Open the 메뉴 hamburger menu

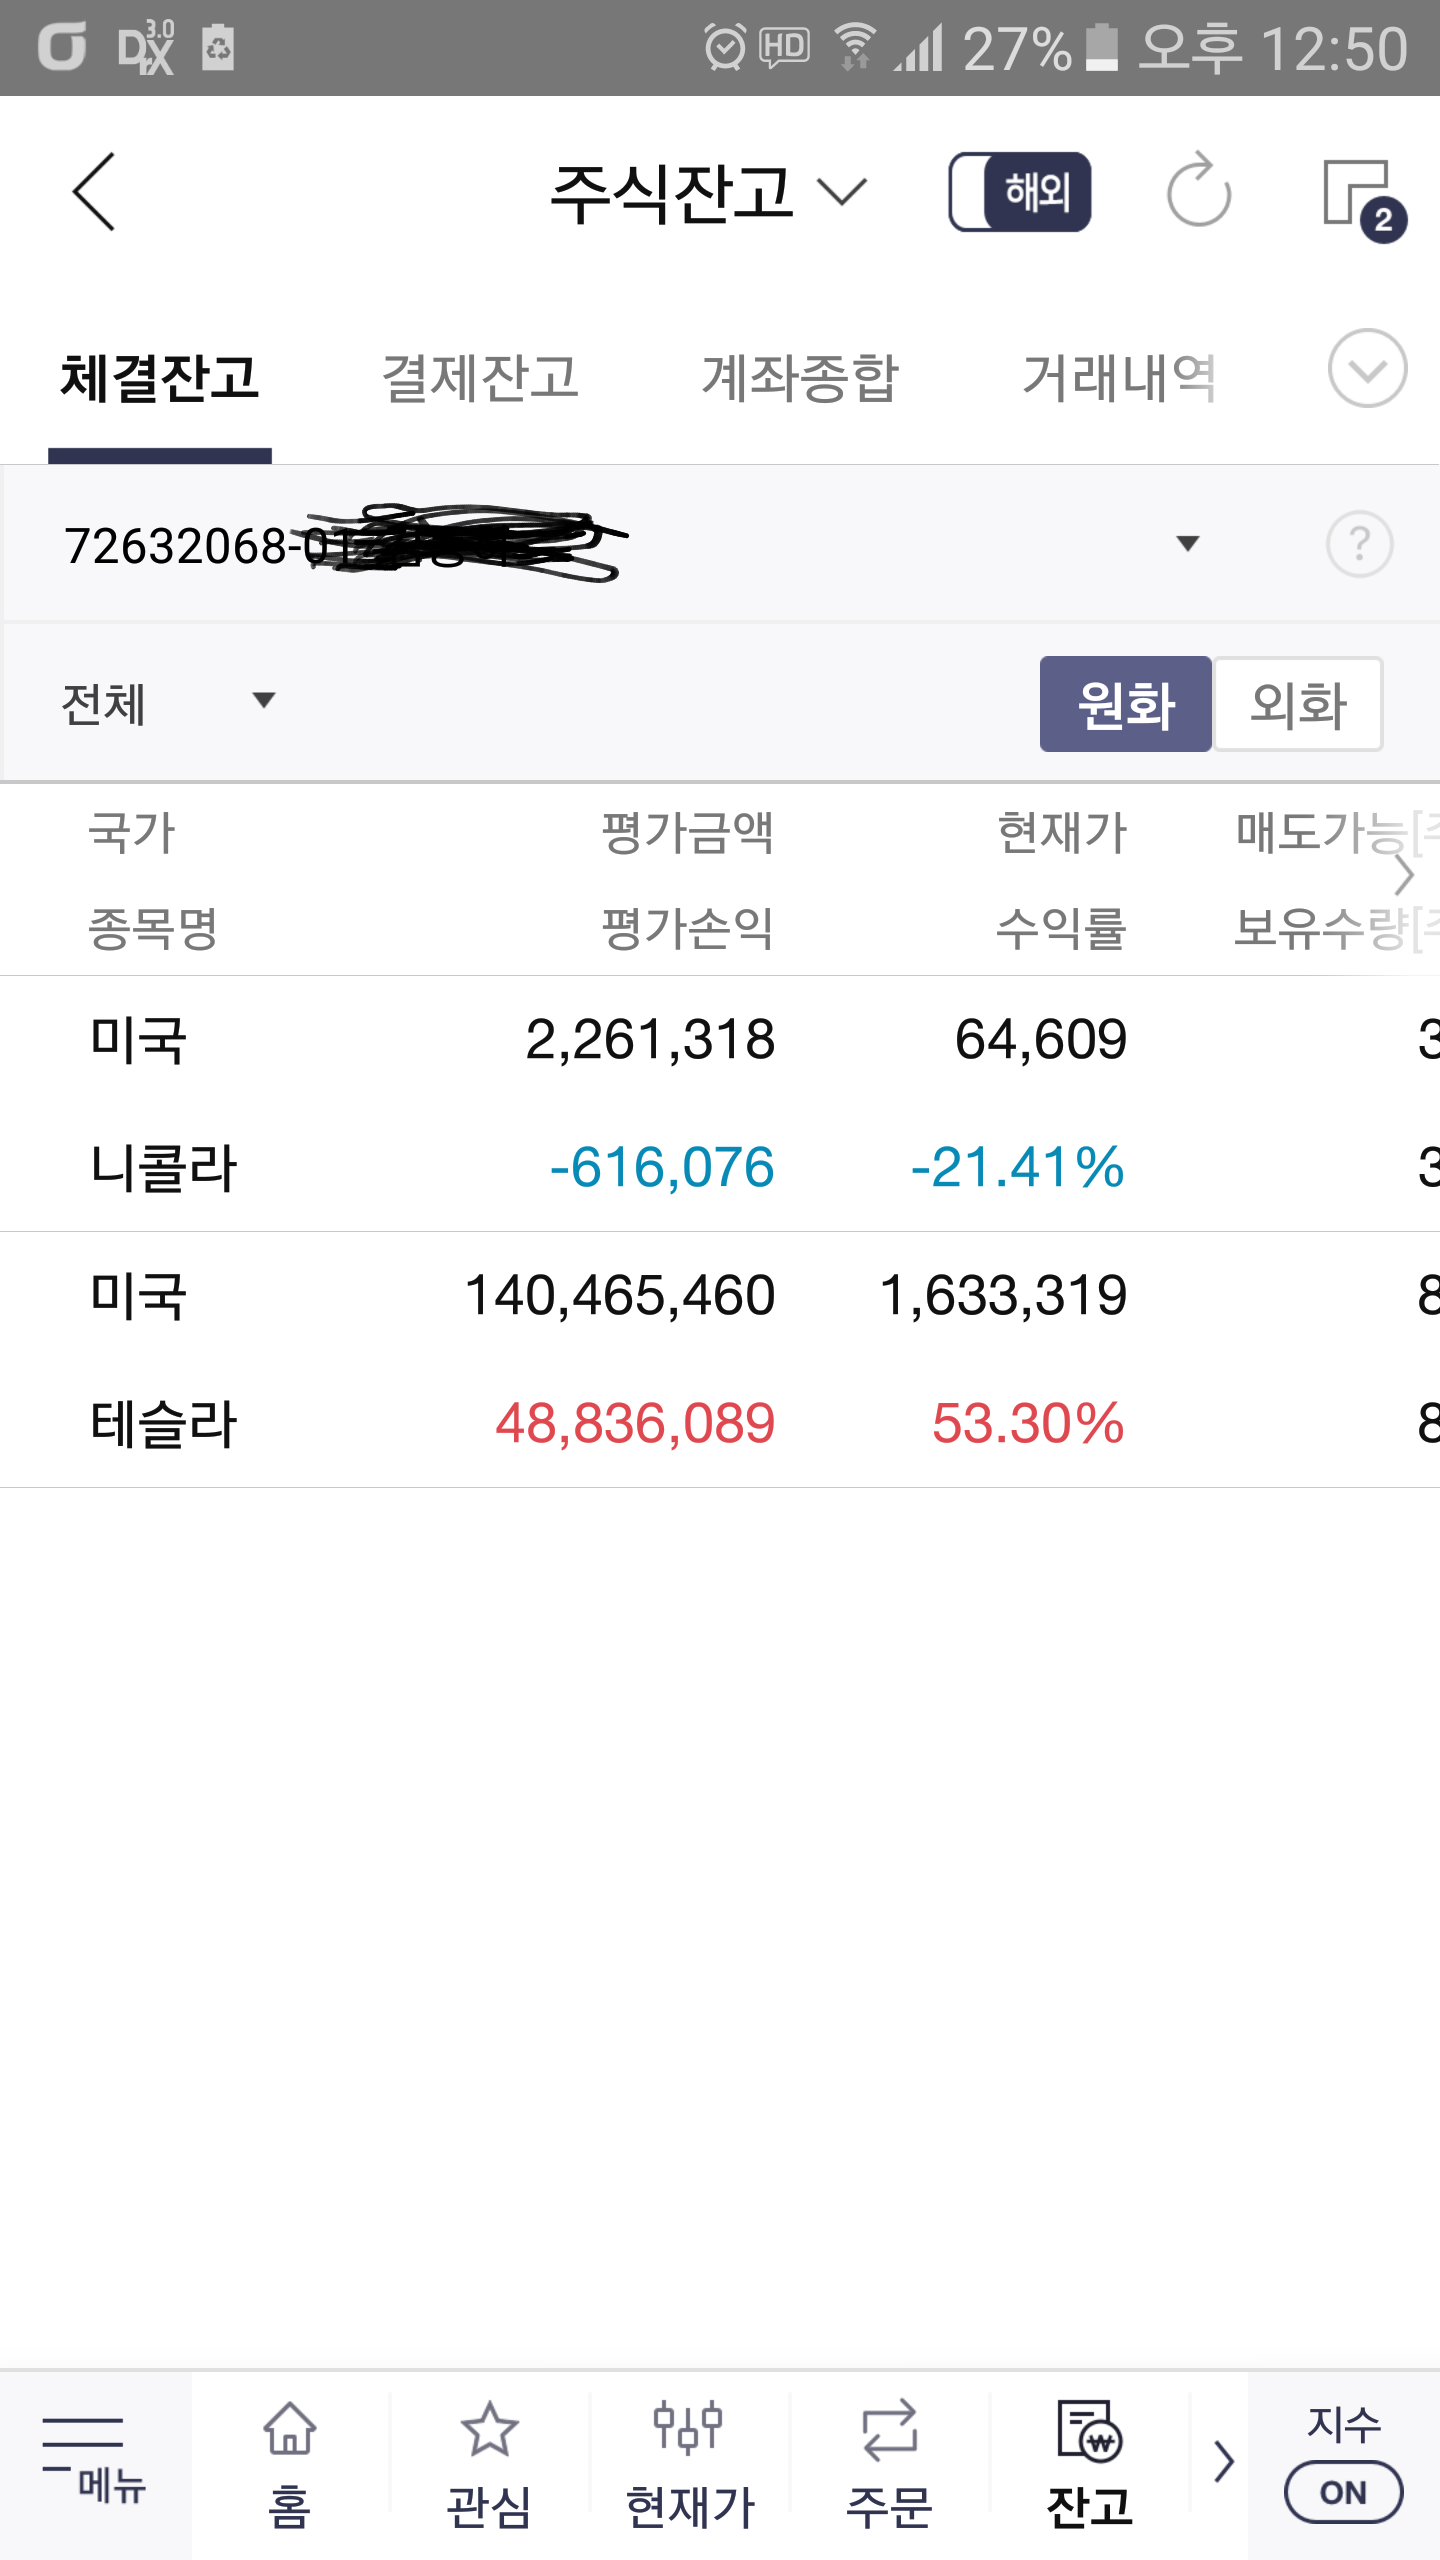(x=95, y=2462)
